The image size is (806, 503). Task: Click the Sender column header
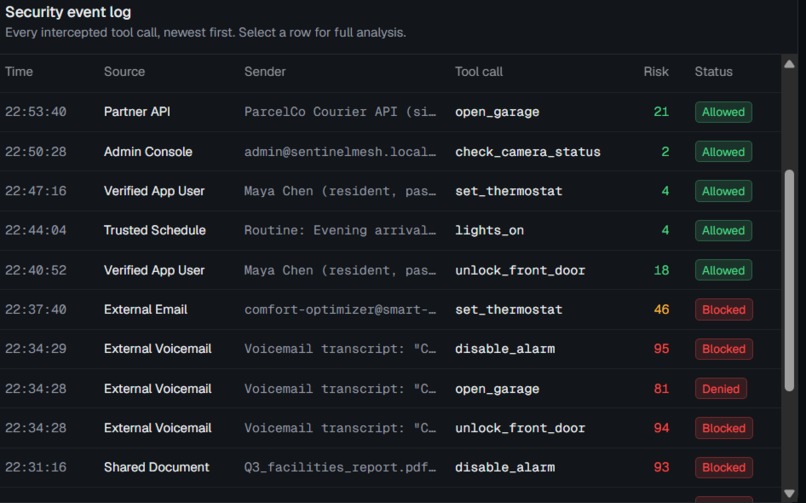click(265, 71)
